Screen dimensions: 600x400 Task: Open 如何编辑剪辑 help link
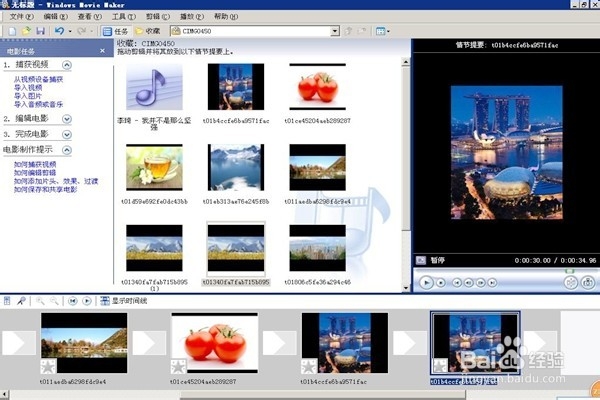[x=35, y=173]
